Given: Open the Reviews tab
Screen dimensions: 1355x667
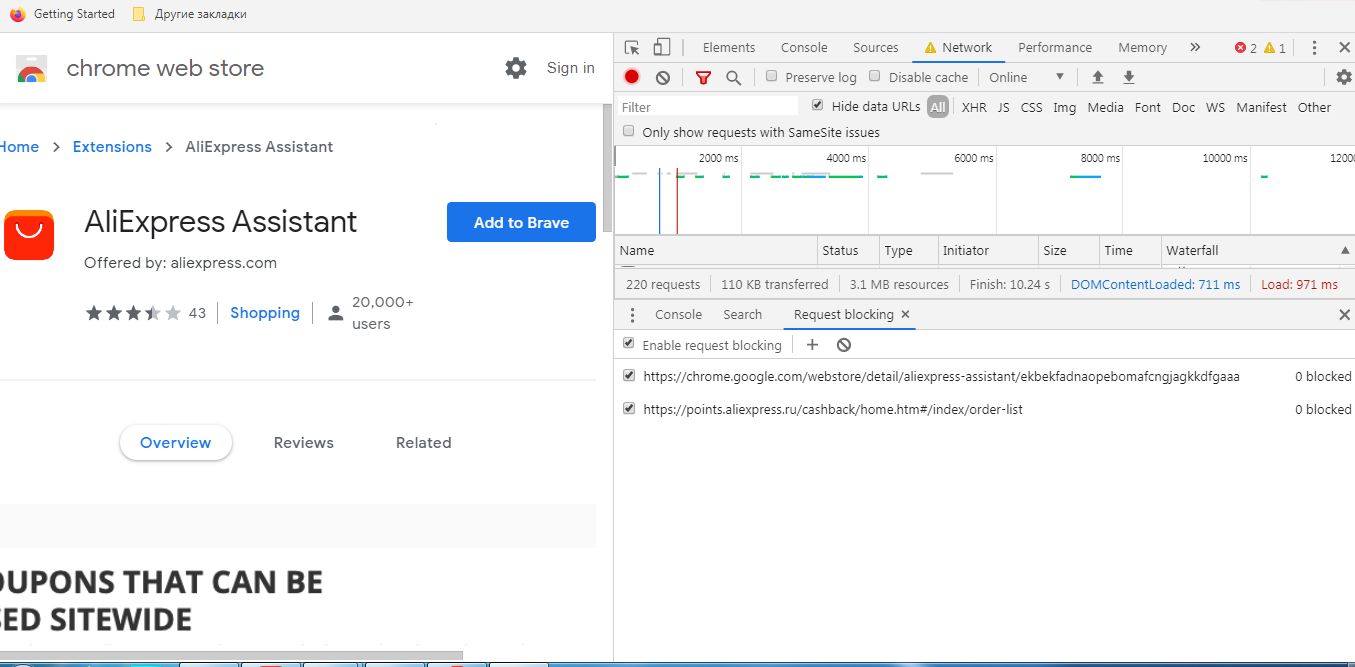Looking at the screenshot, I should [304, 442].
